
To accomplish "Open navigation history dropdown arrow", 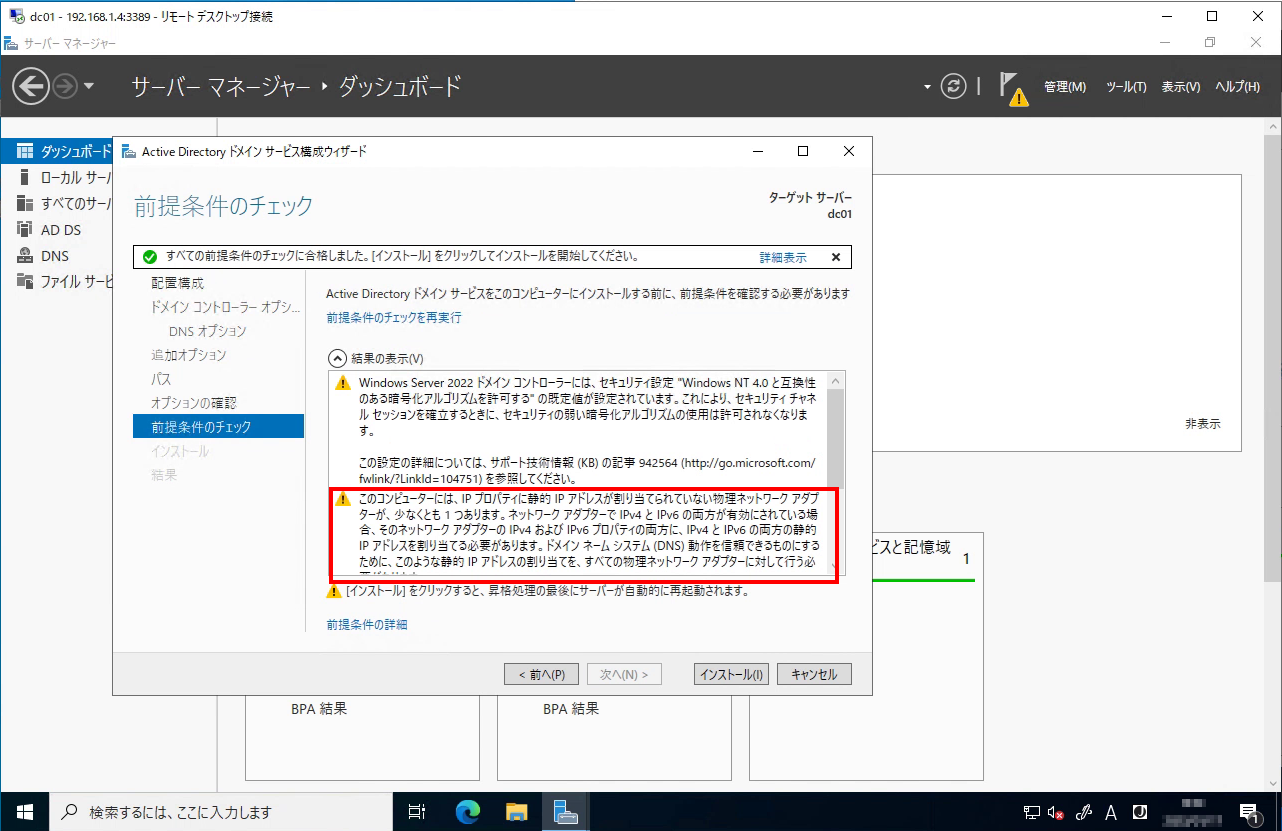I will [89, 87].
